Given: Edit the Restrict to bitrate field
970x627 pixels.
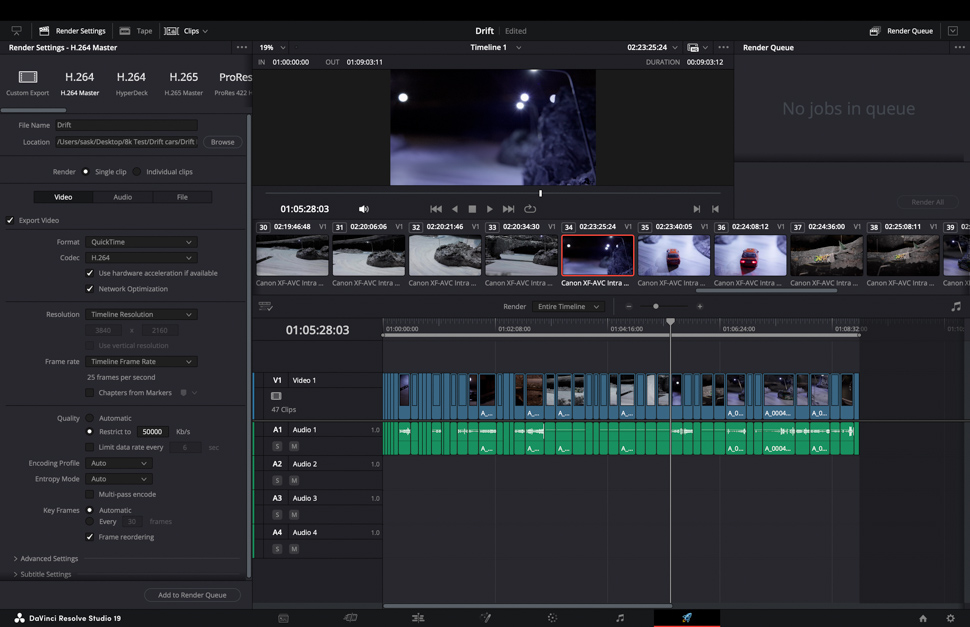Looking at the screenshot, I should point(153,432).
